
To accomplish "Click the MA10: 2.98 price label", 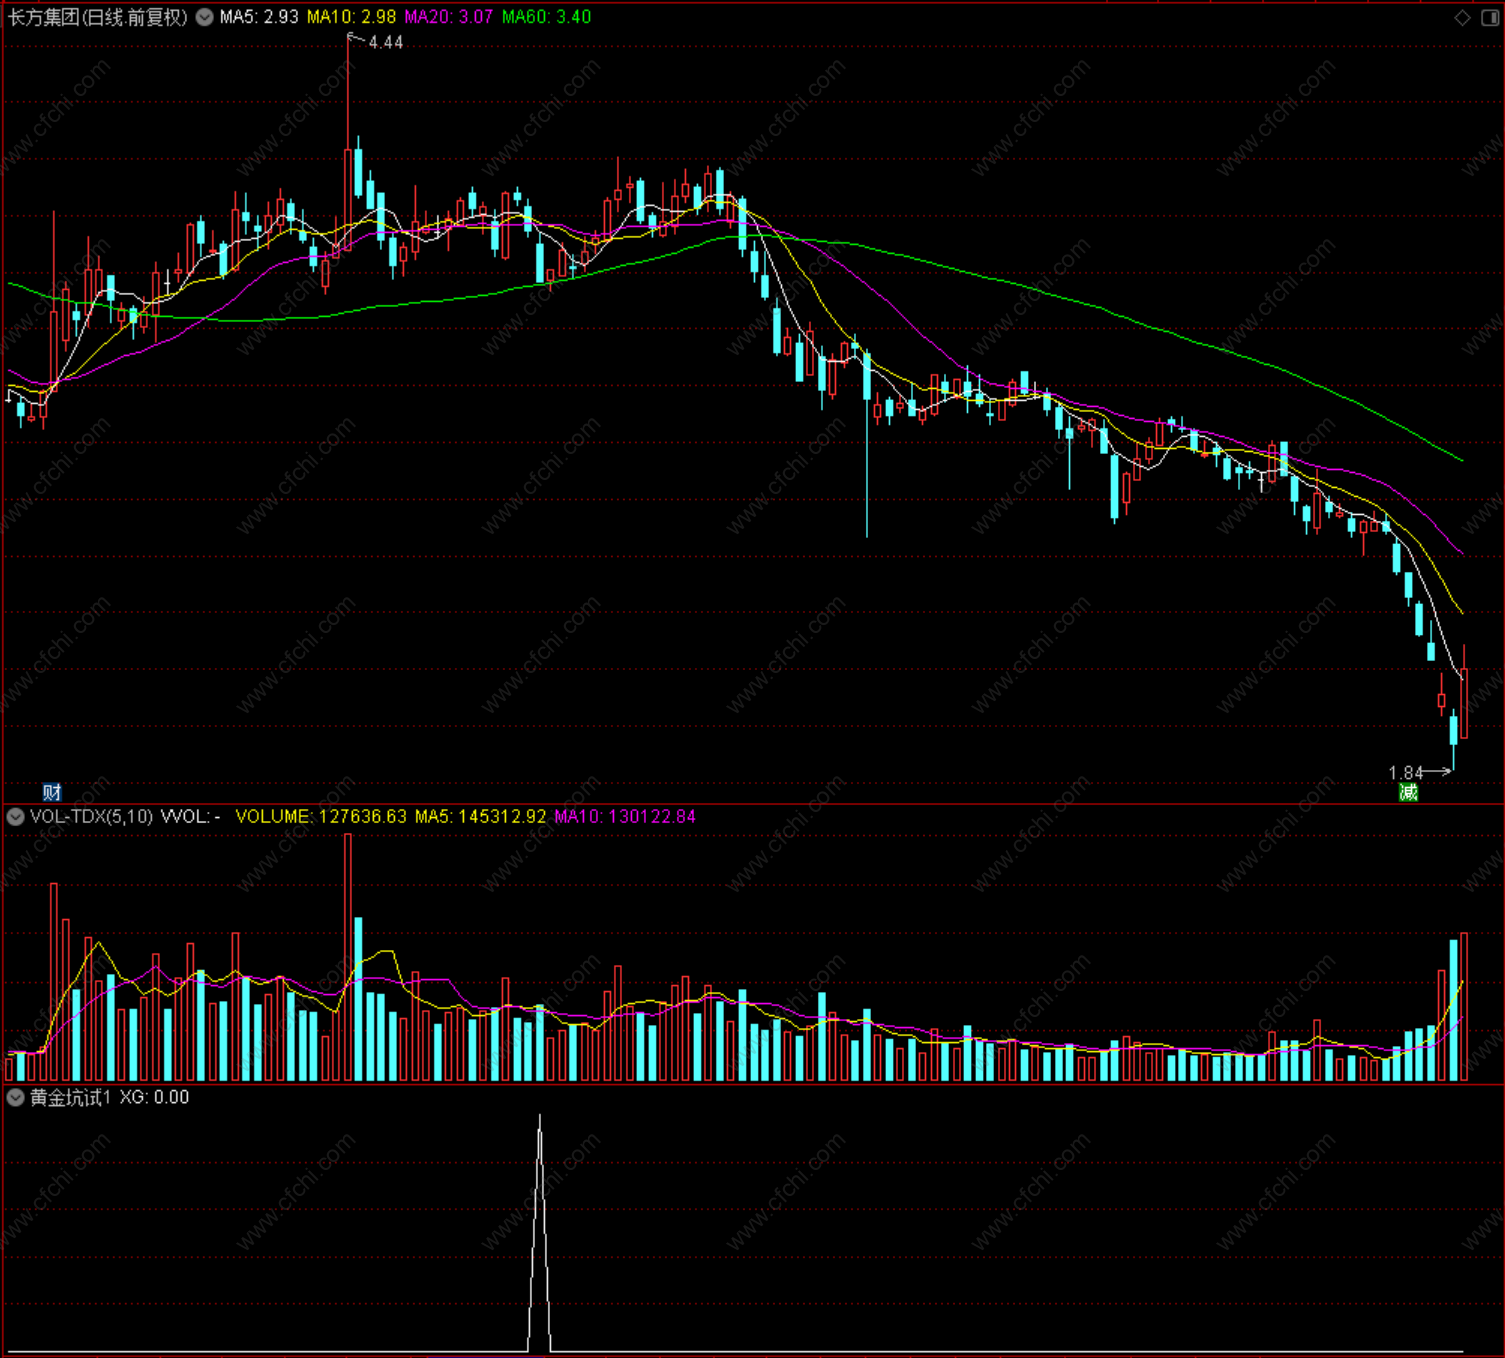I will [351, 17].
